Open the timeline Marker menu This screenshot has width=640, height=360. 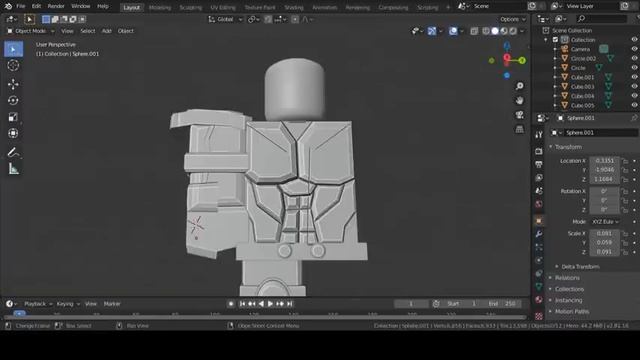[112, 304]
